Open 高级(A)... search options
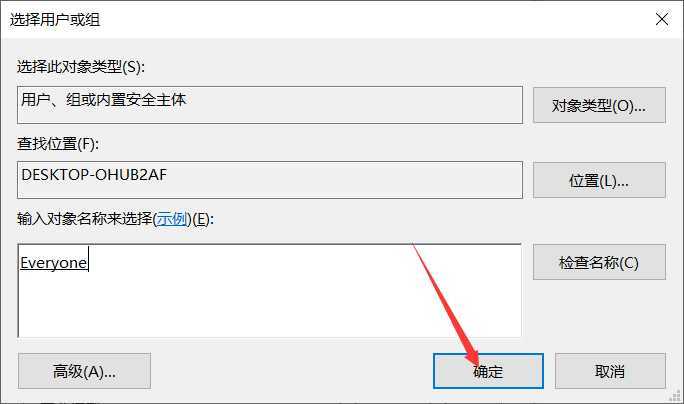The image size is (684, 404). (84, 371)
